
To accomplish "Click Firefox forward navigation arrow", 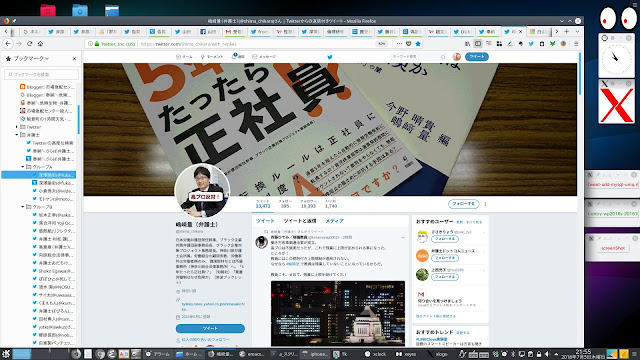I will coord(19,44).
